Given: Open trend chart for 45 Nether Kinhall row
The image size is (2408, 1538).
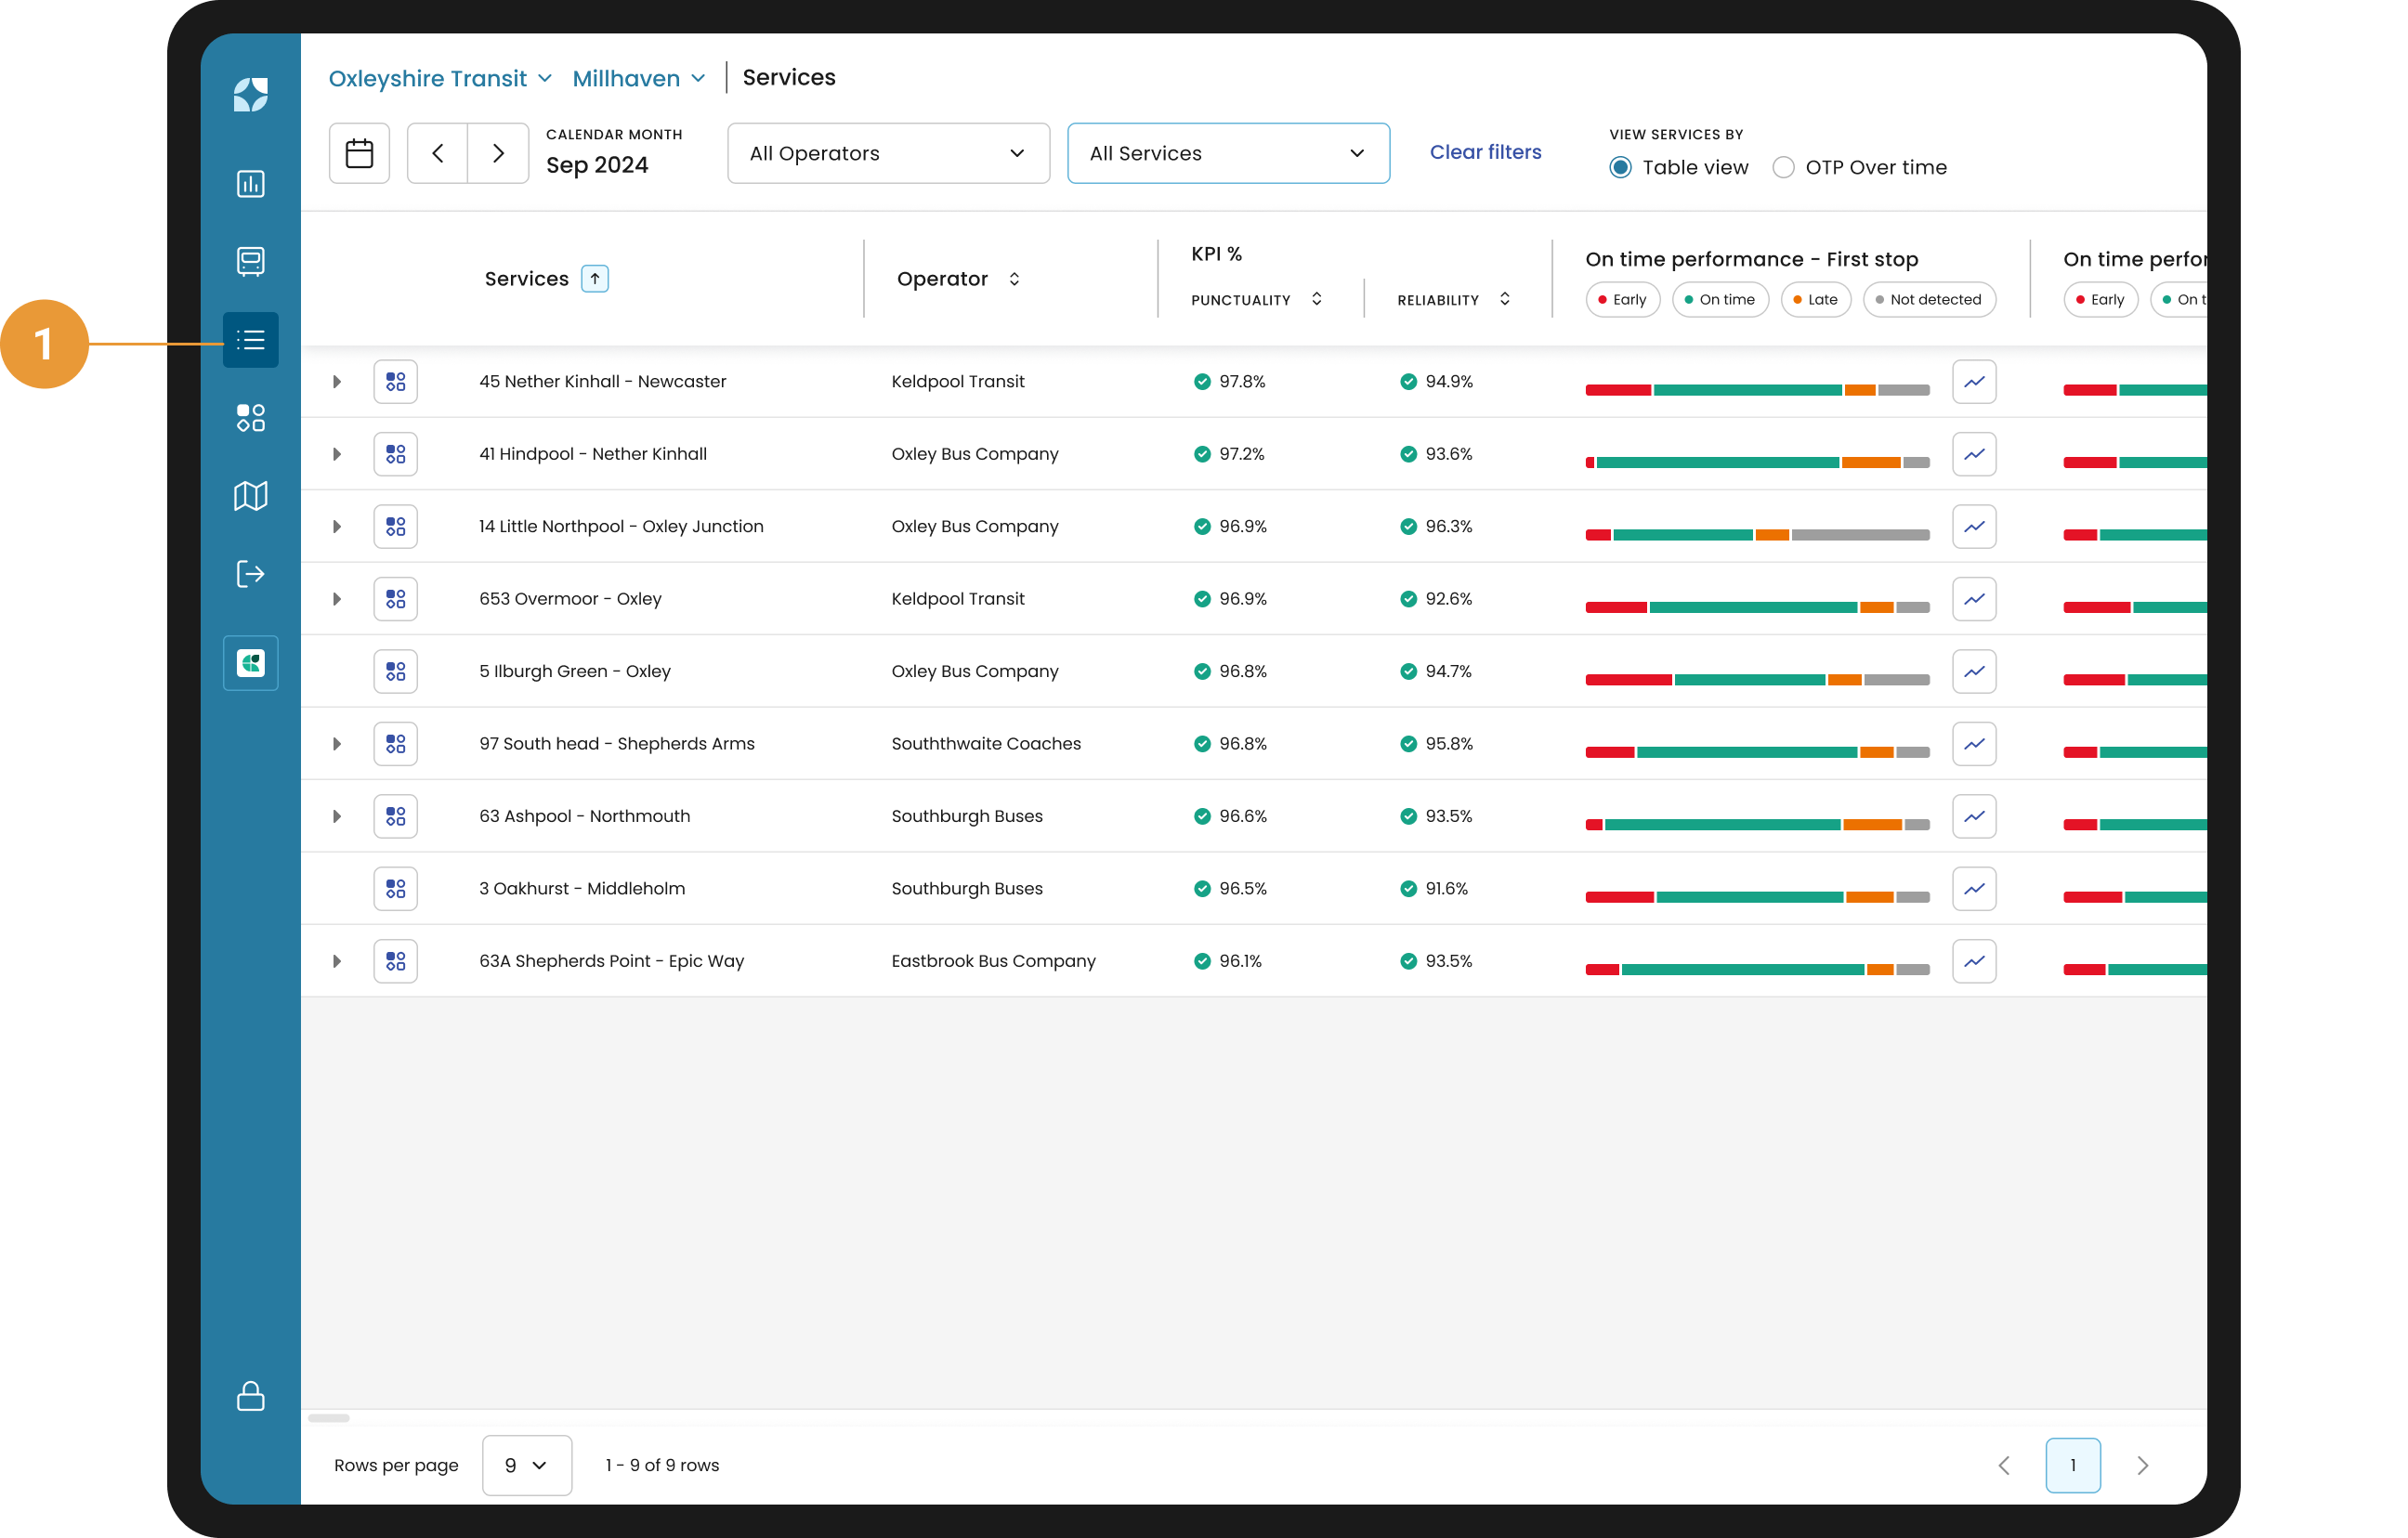Looking at the screenshot, I should [1973, 382].
